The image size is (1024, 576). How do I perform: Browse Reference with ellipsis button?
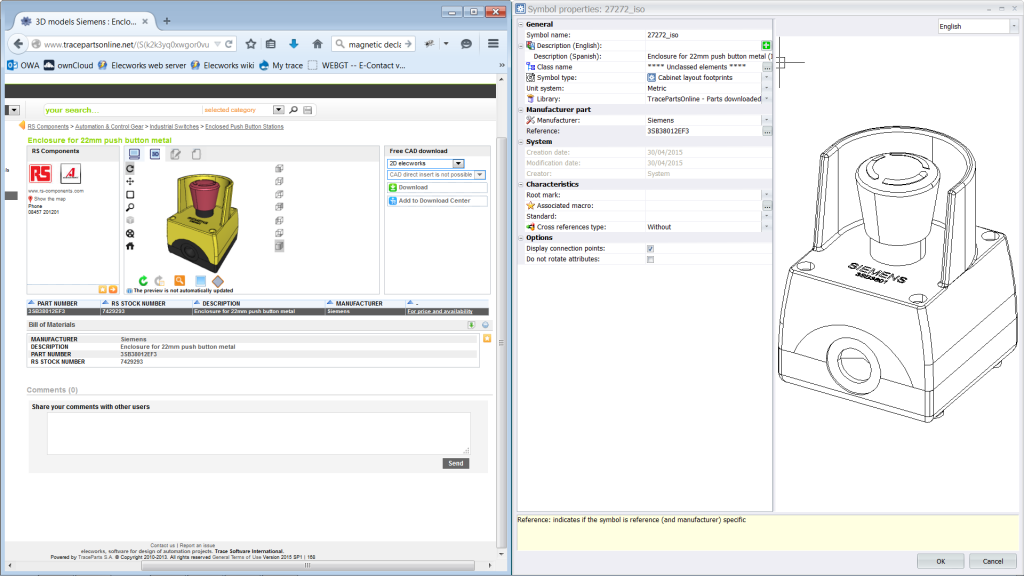pyautogui.click(x=767, y=131)
